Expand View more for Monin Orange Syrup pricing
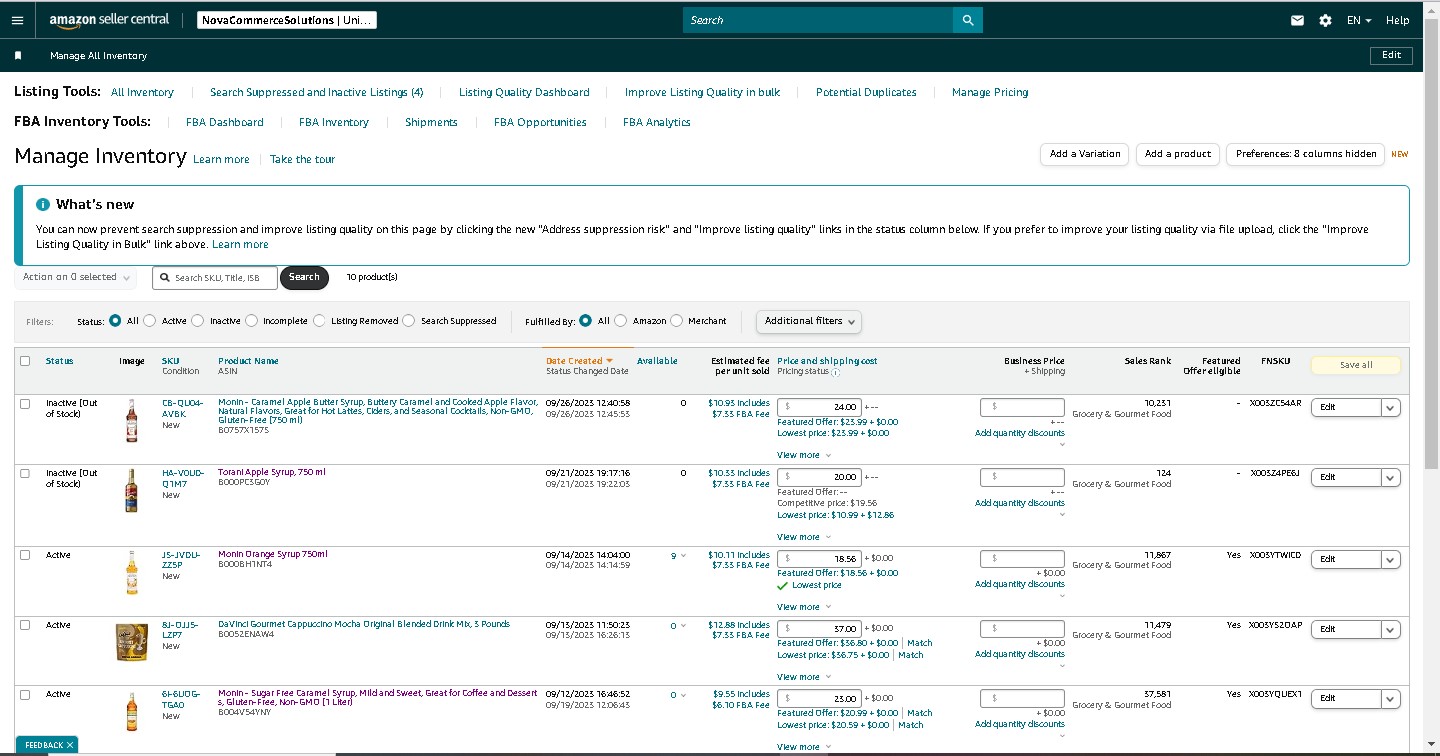 (x=804, y=607)
